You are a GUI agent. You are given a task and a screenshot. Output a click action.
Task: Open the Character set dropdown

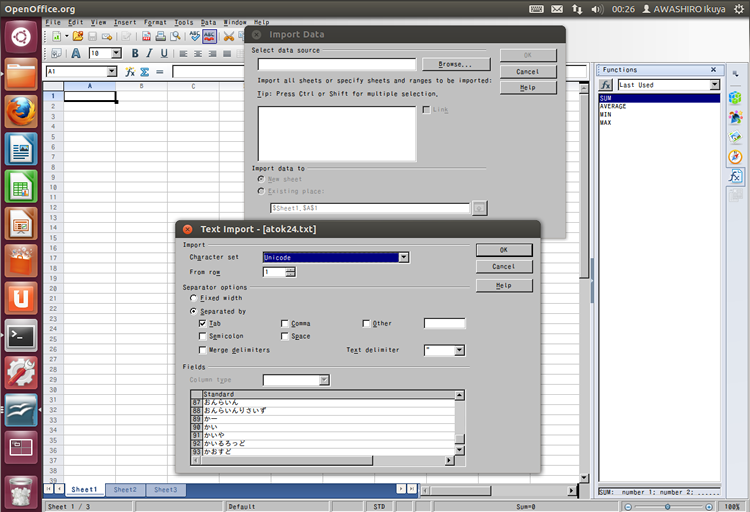[x=404, y=257]
